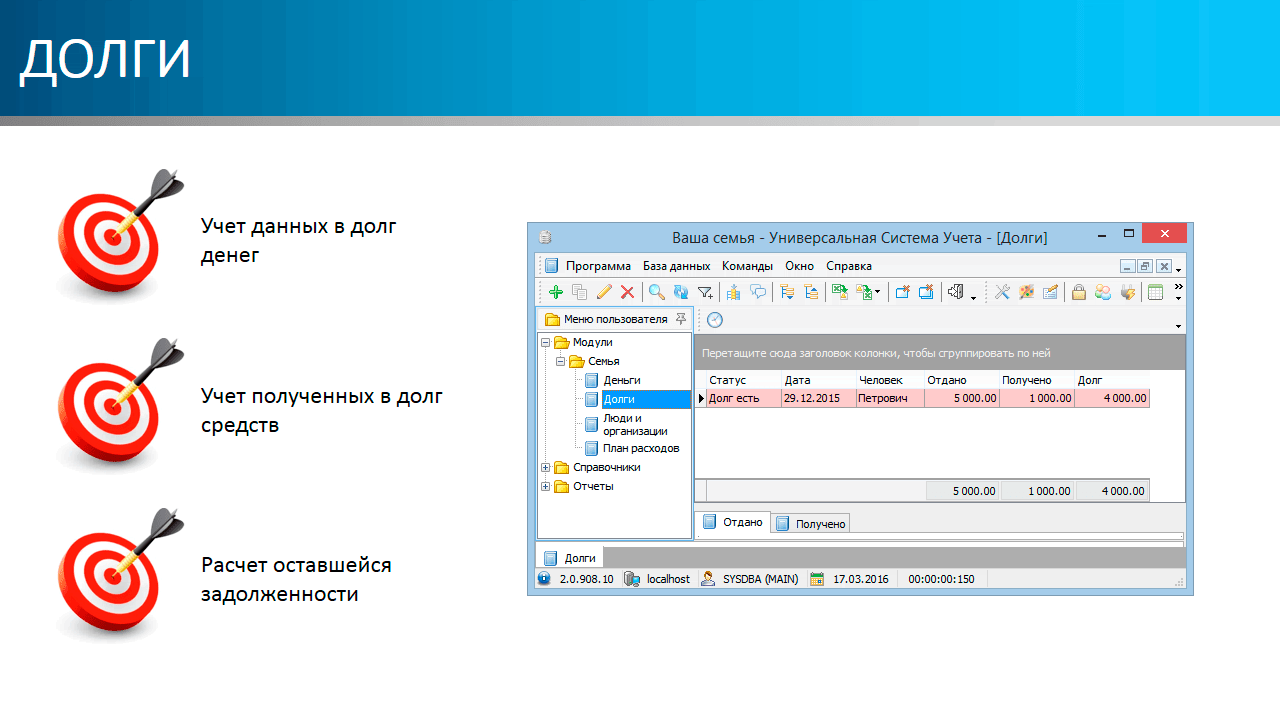Click the 17.03.2016 date in status bar

pos(860,579)
